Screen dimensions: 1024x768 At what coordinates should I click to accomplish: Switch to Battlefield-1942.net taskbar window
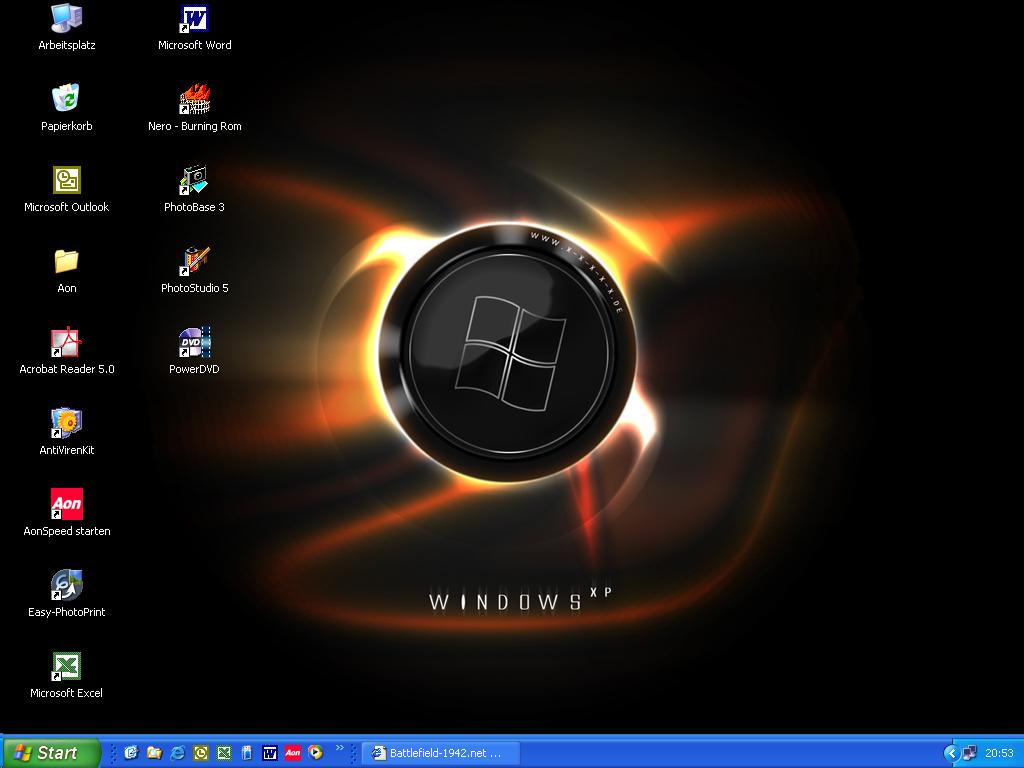point(441,753)
